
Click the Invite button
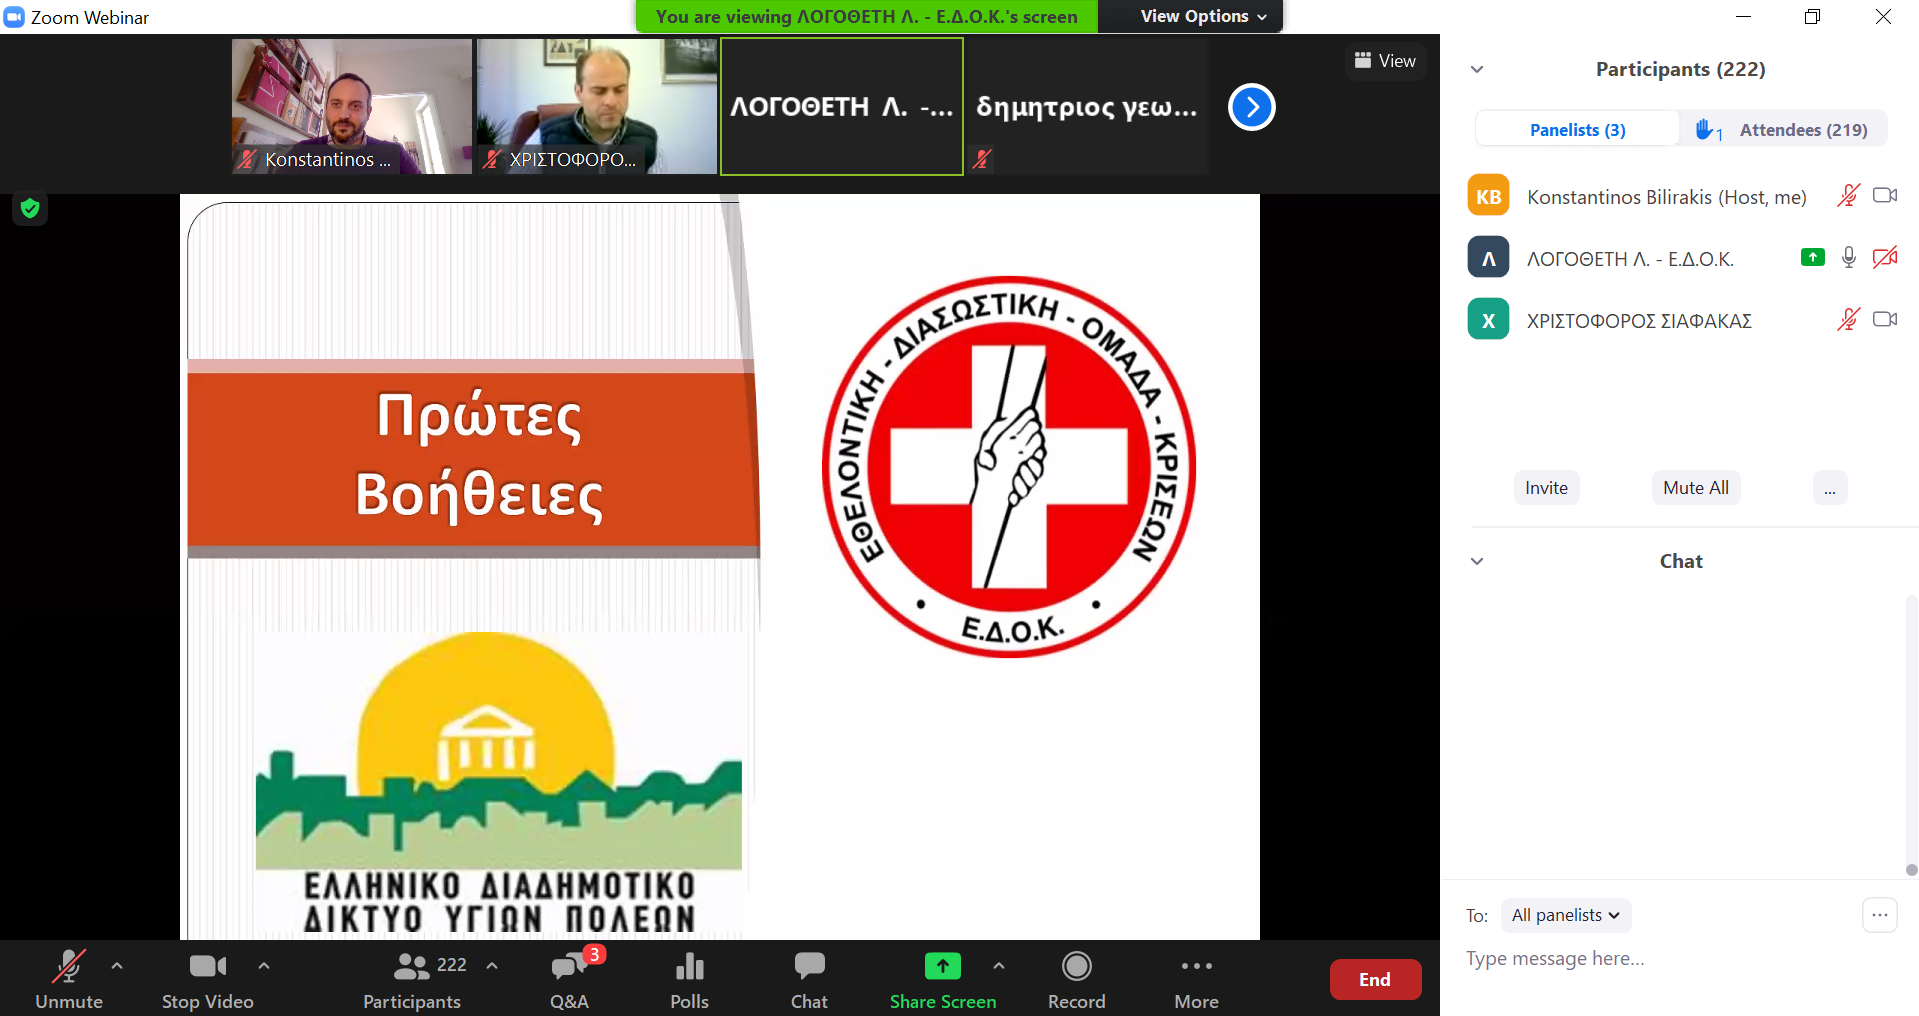point(1546,488)
